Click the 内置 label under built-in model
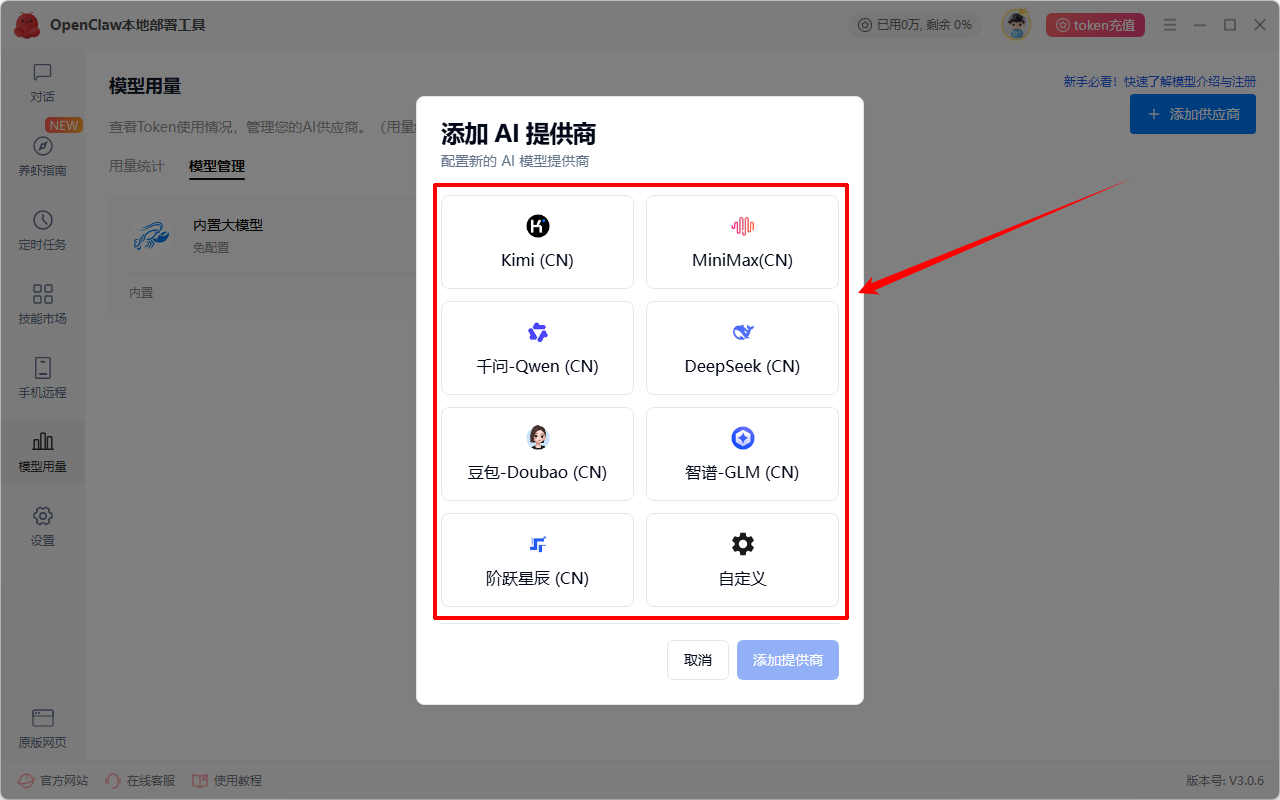 point(141,293)
